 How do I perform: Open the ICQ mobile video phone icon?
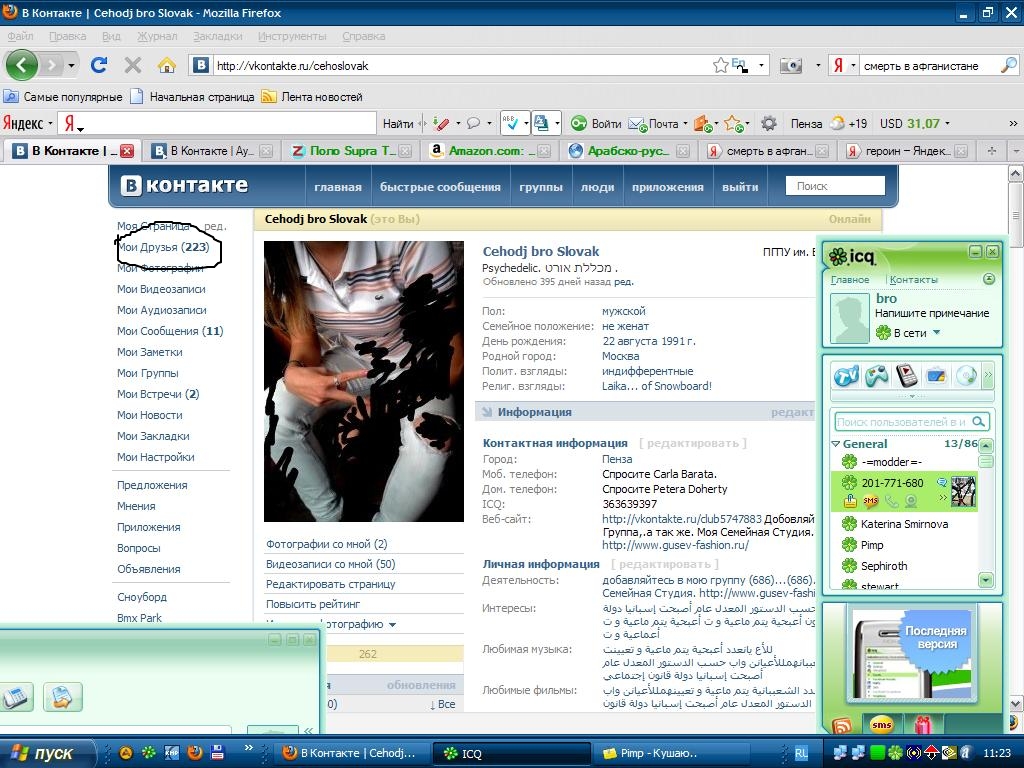(906, 376)
